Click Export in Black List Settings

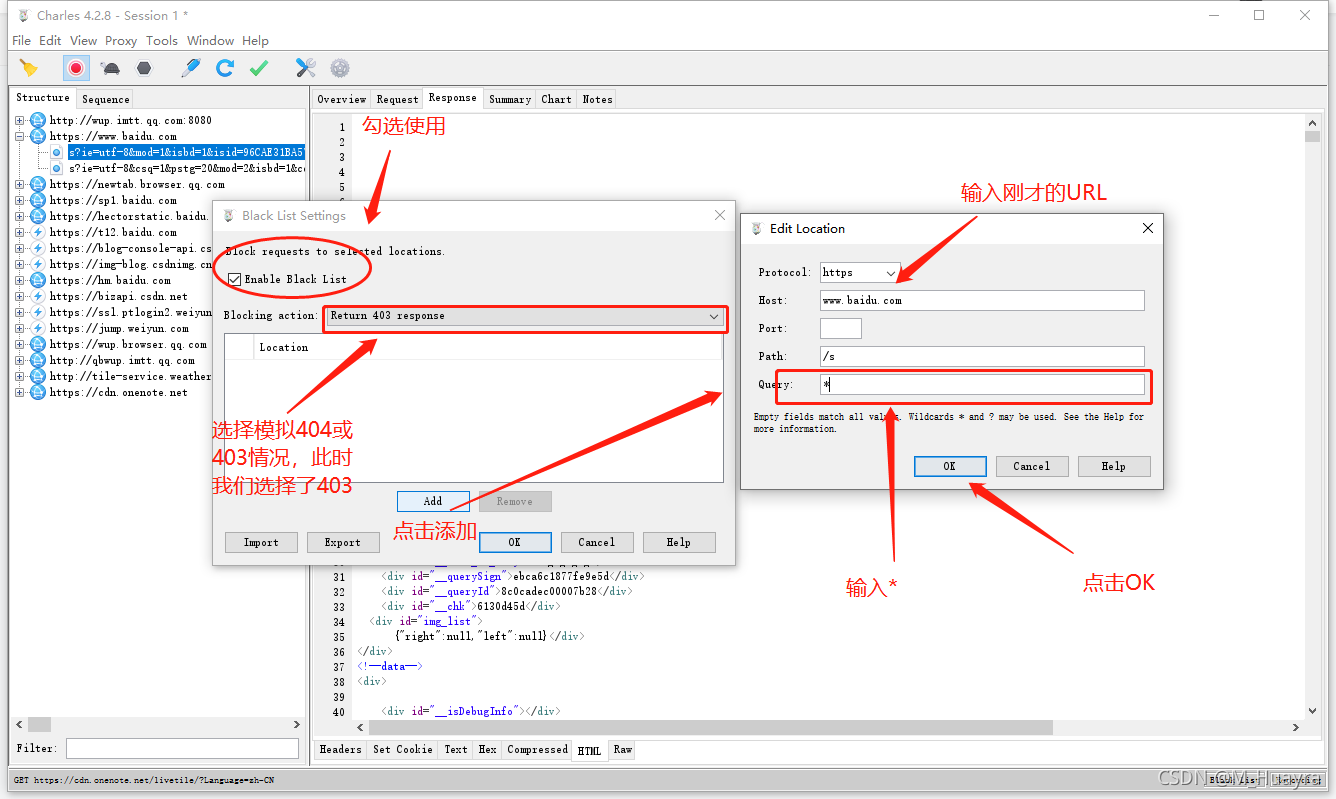click(x=343, y=542)
